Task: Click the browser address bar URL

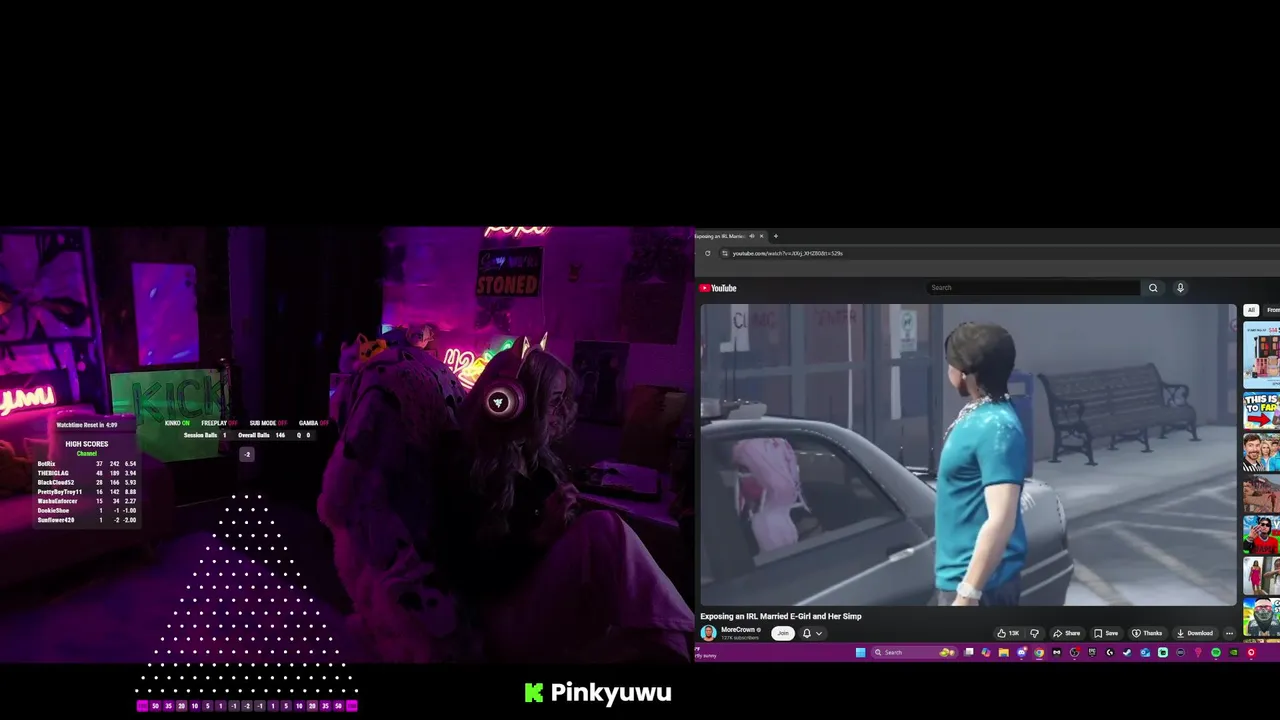Action: click(787, 253)
